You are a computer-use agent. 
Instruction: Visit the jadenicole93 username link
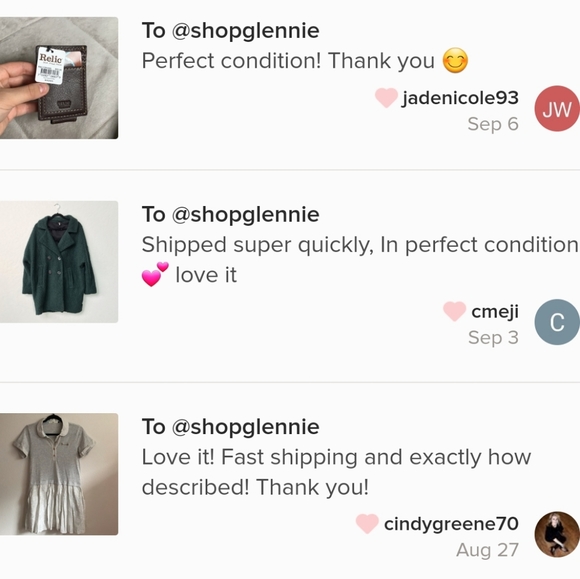point(461,98)
